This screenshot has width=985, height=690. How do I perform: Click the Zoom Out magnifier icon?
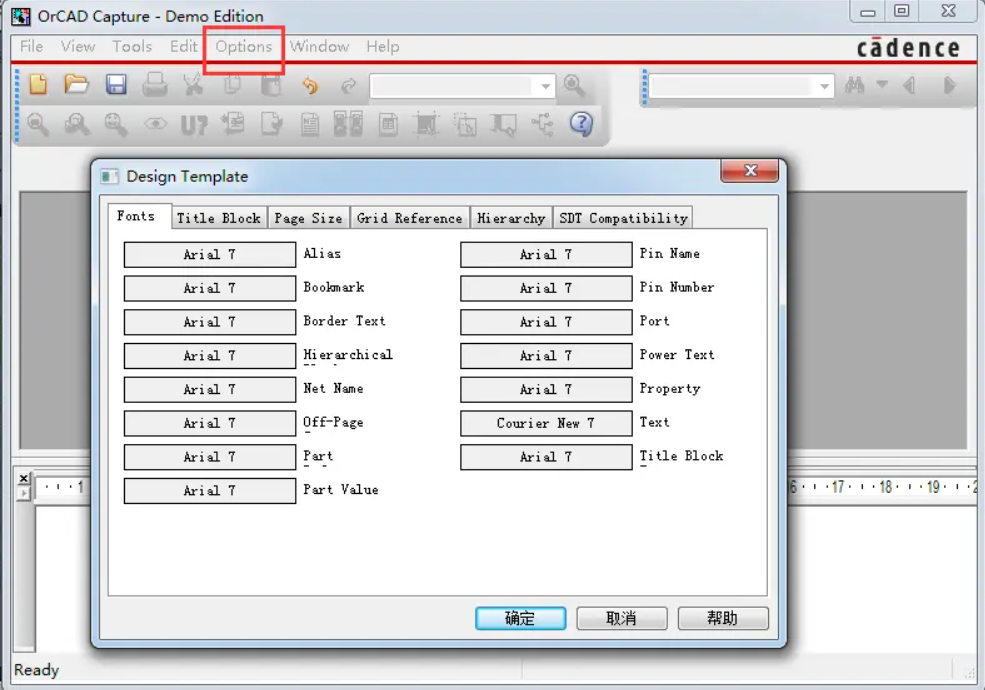(77, 124)
